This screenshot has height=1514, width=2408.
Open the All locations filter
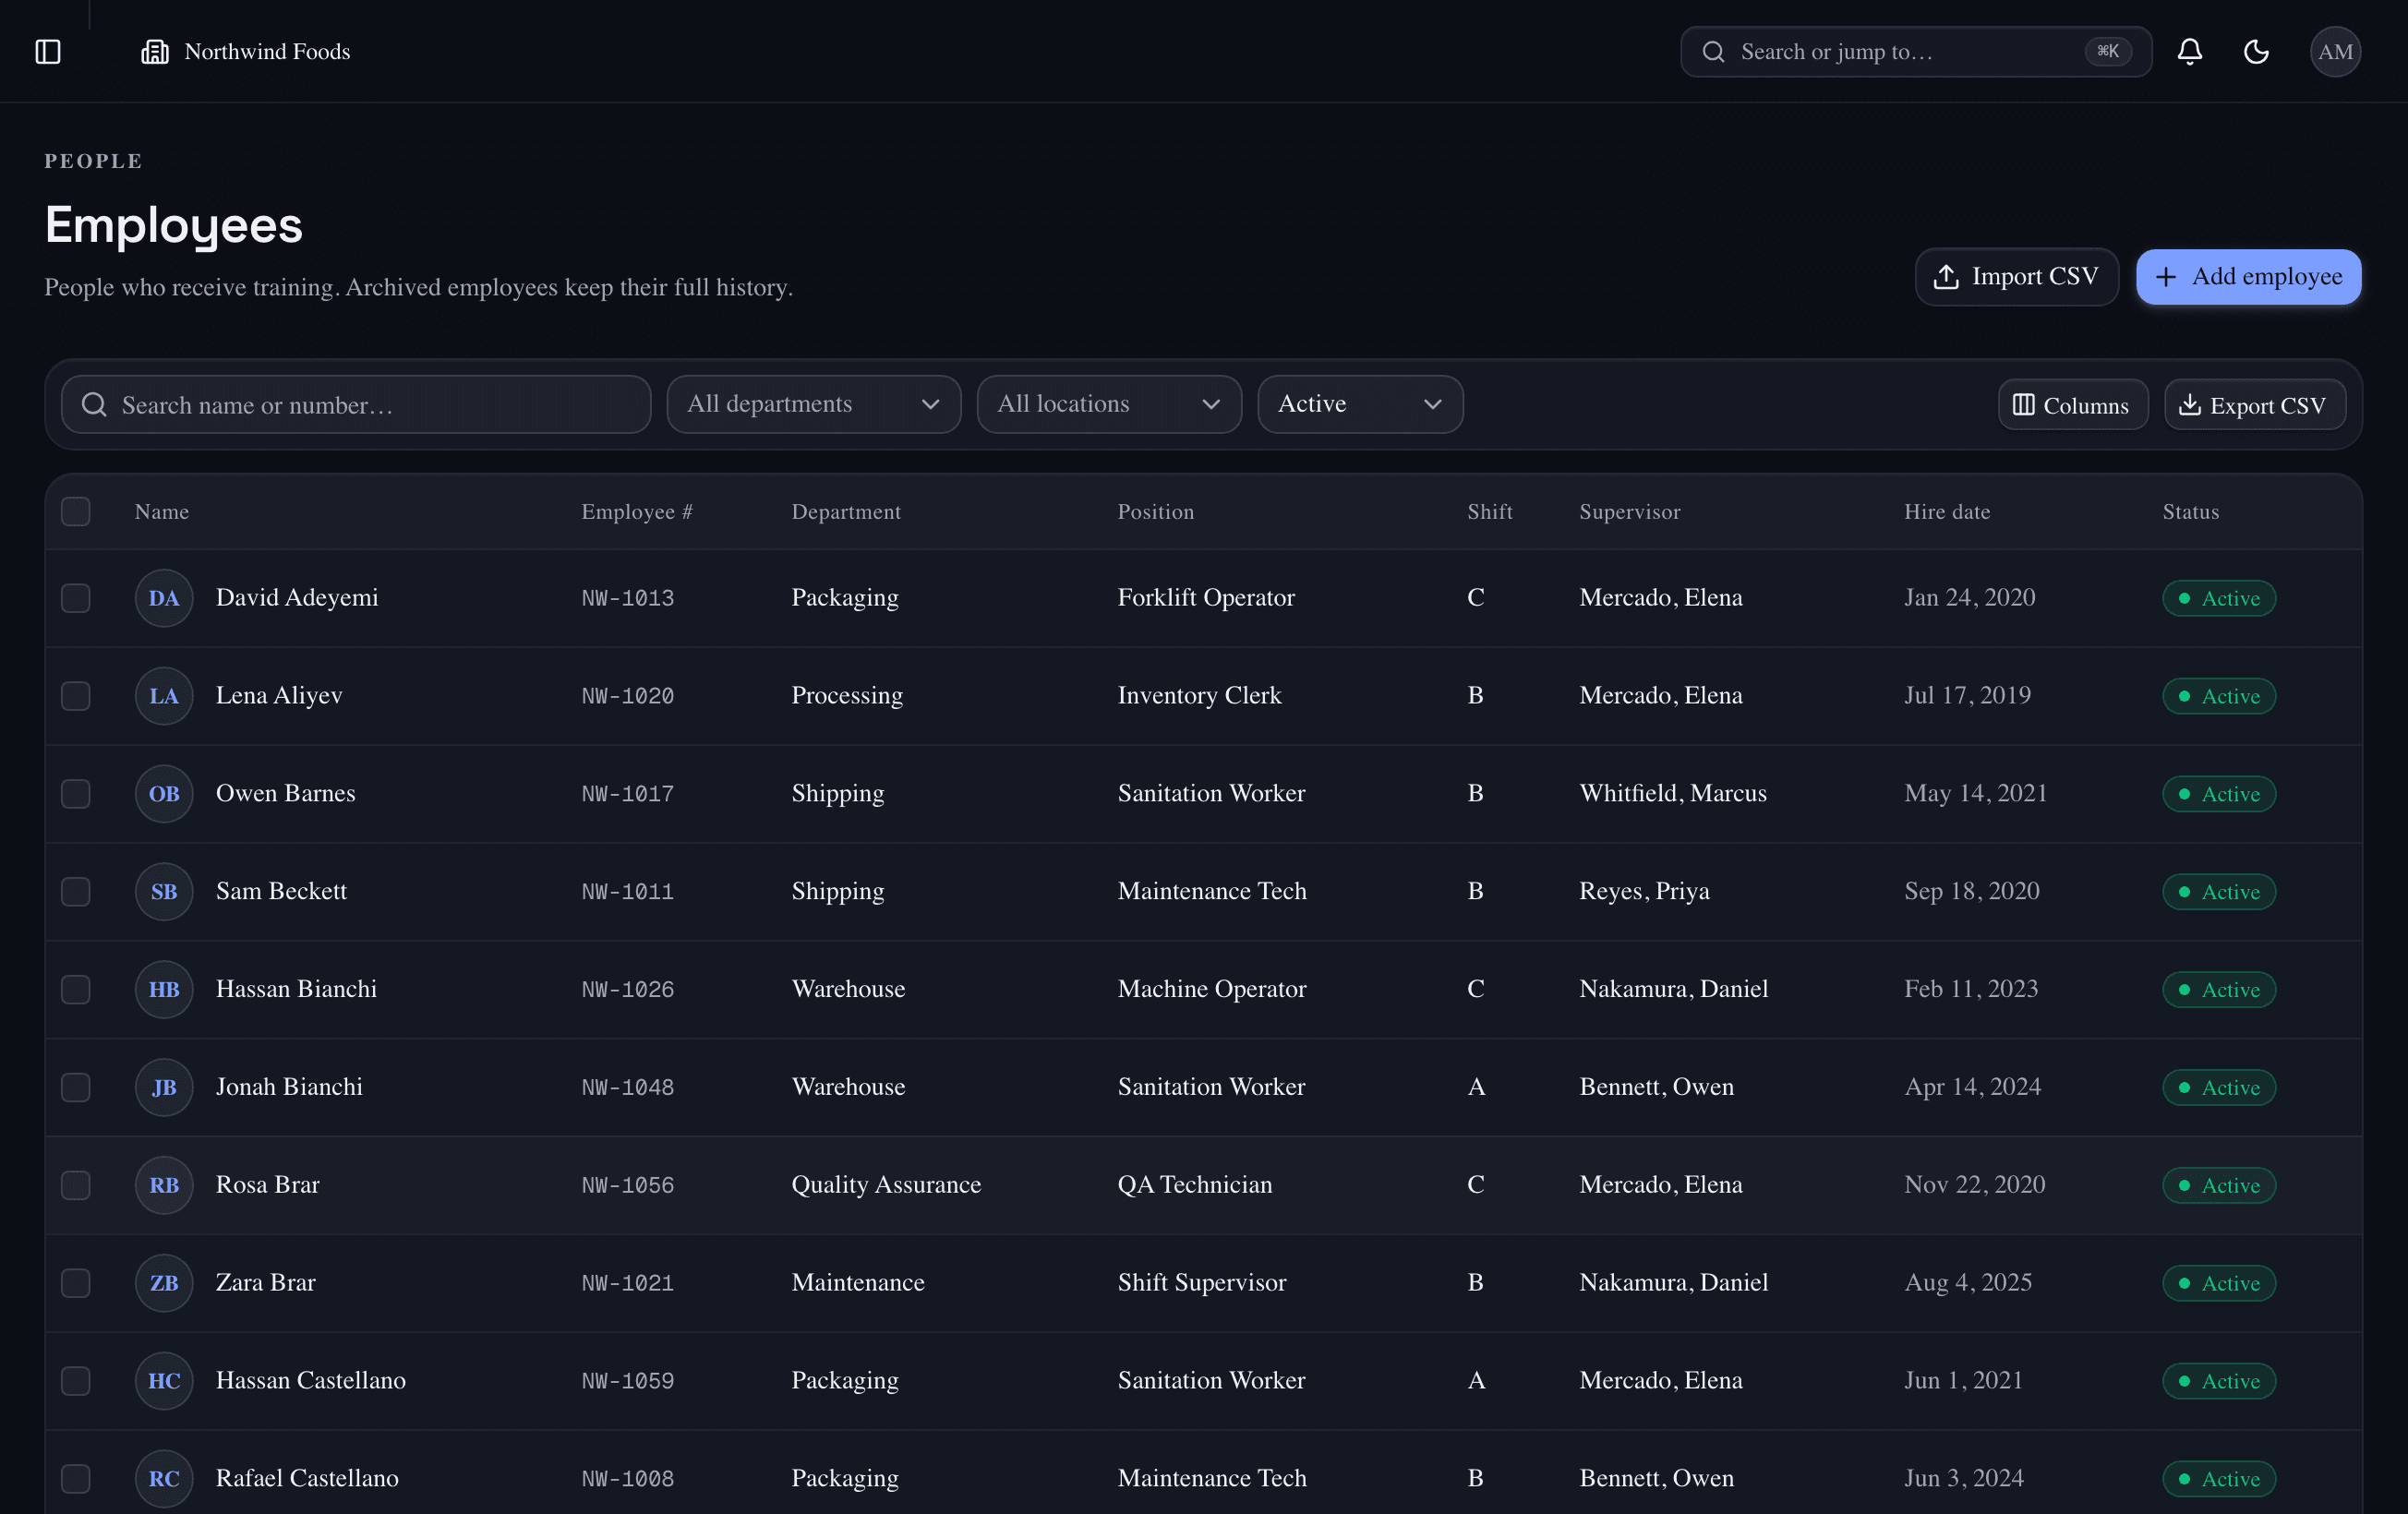(x=1109, y=404)
